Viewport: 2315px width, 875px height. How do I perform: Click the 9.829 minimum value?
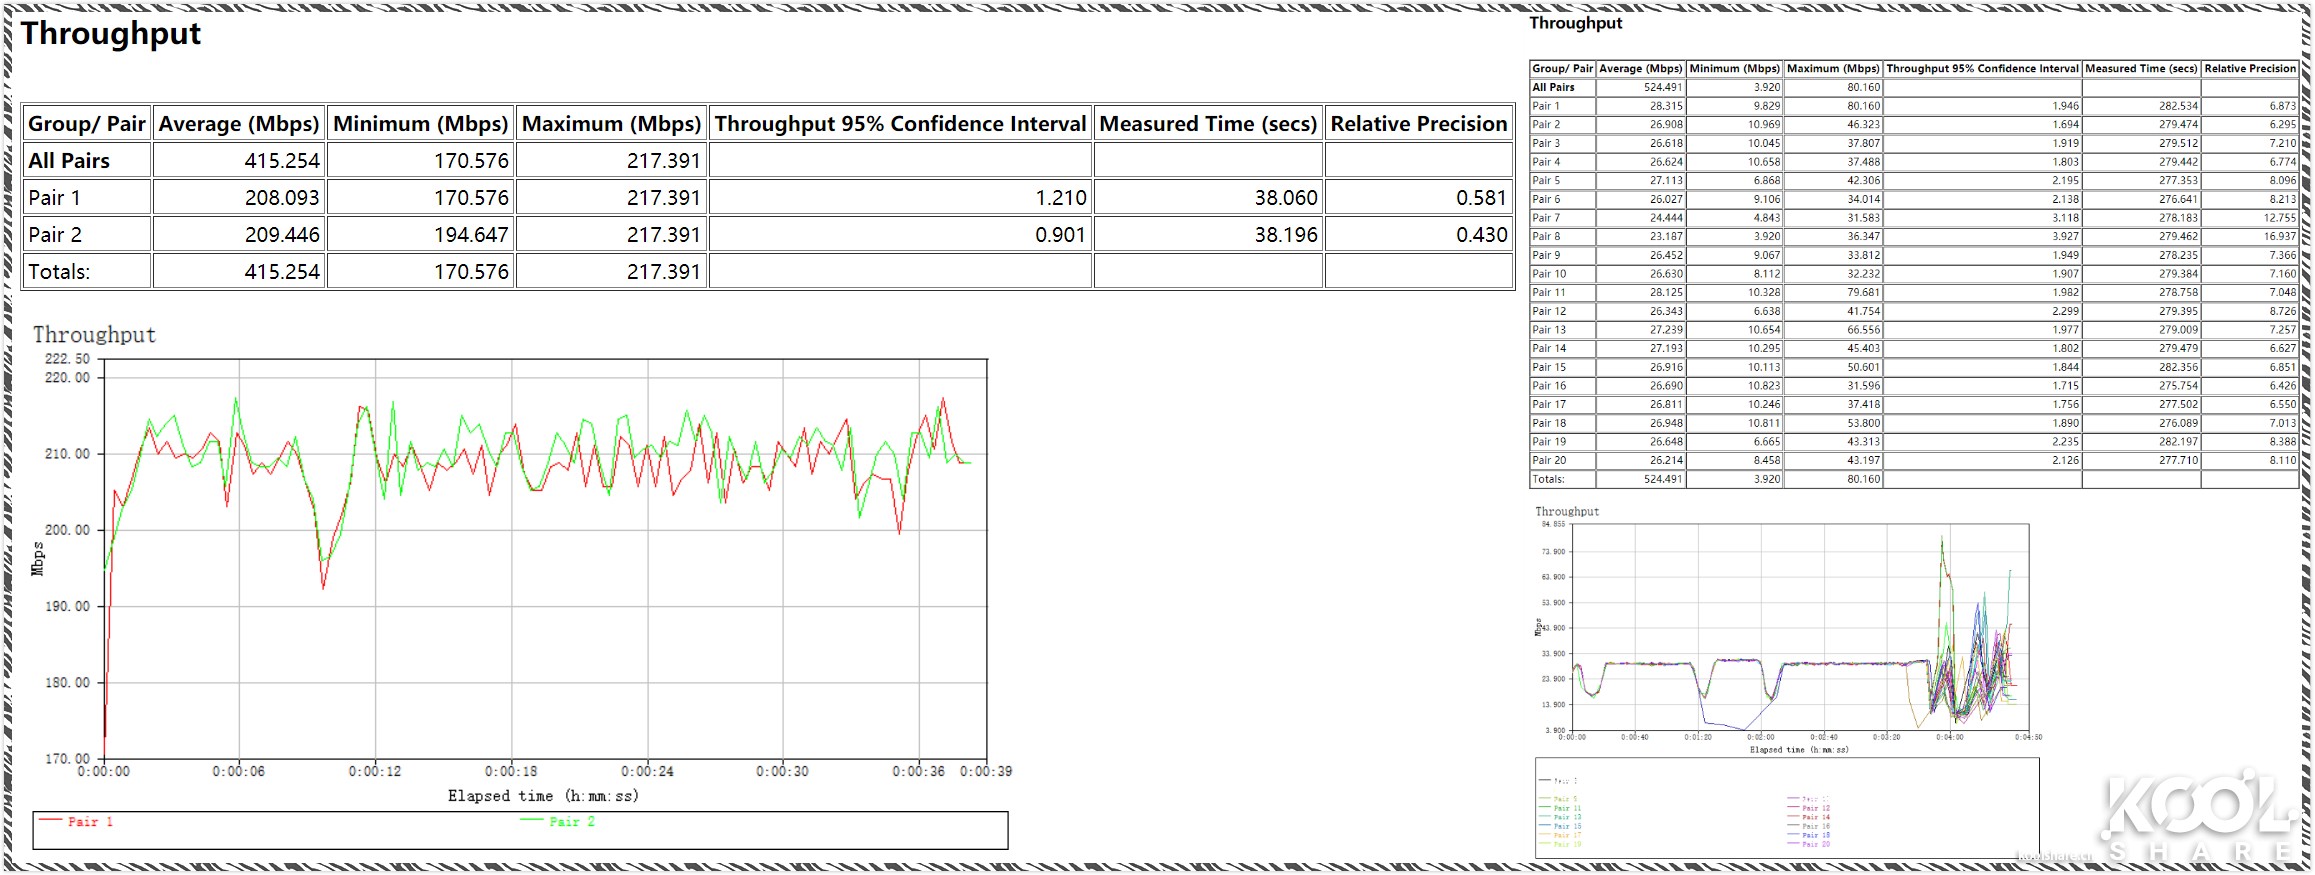[x=1766, y=106]
